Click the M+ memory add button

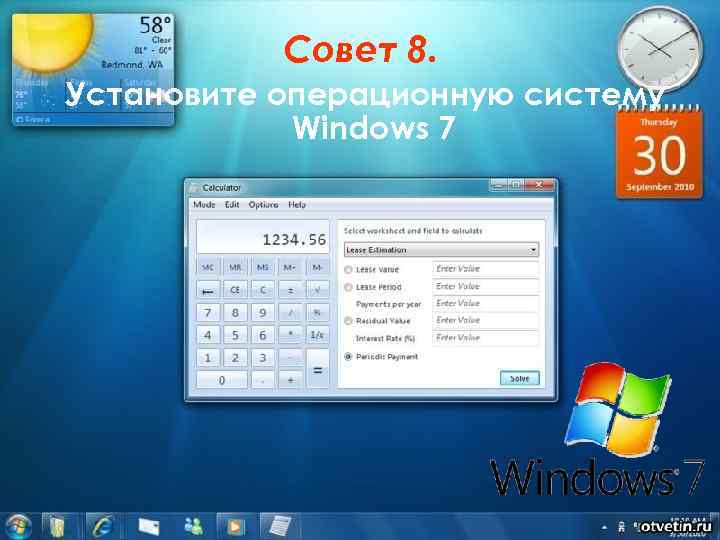click(x=290, y=267)
